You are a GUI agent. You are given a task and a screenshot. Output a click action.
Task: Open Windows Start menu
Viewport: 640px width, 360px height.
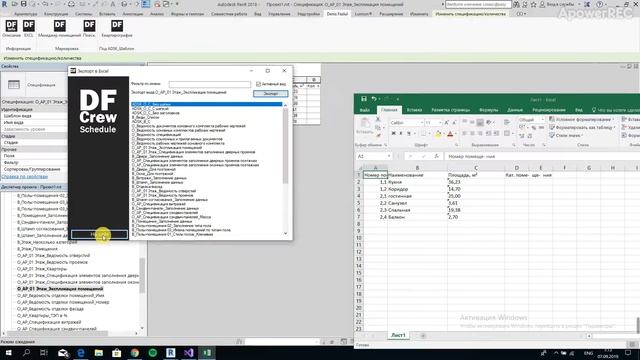click(x=8, y=353)
